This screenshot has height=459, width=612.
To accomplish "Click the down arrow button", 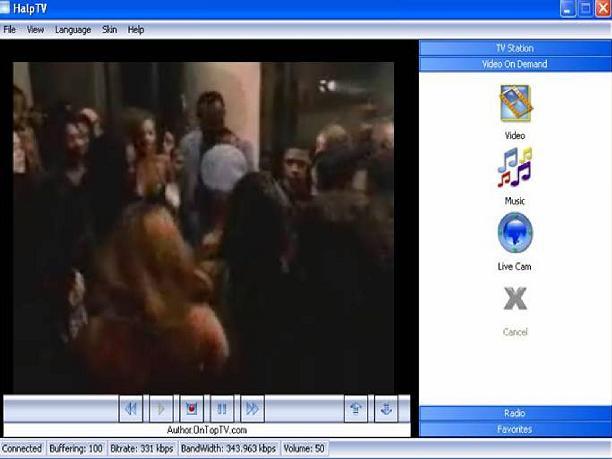I will click(x=386, y=409).
